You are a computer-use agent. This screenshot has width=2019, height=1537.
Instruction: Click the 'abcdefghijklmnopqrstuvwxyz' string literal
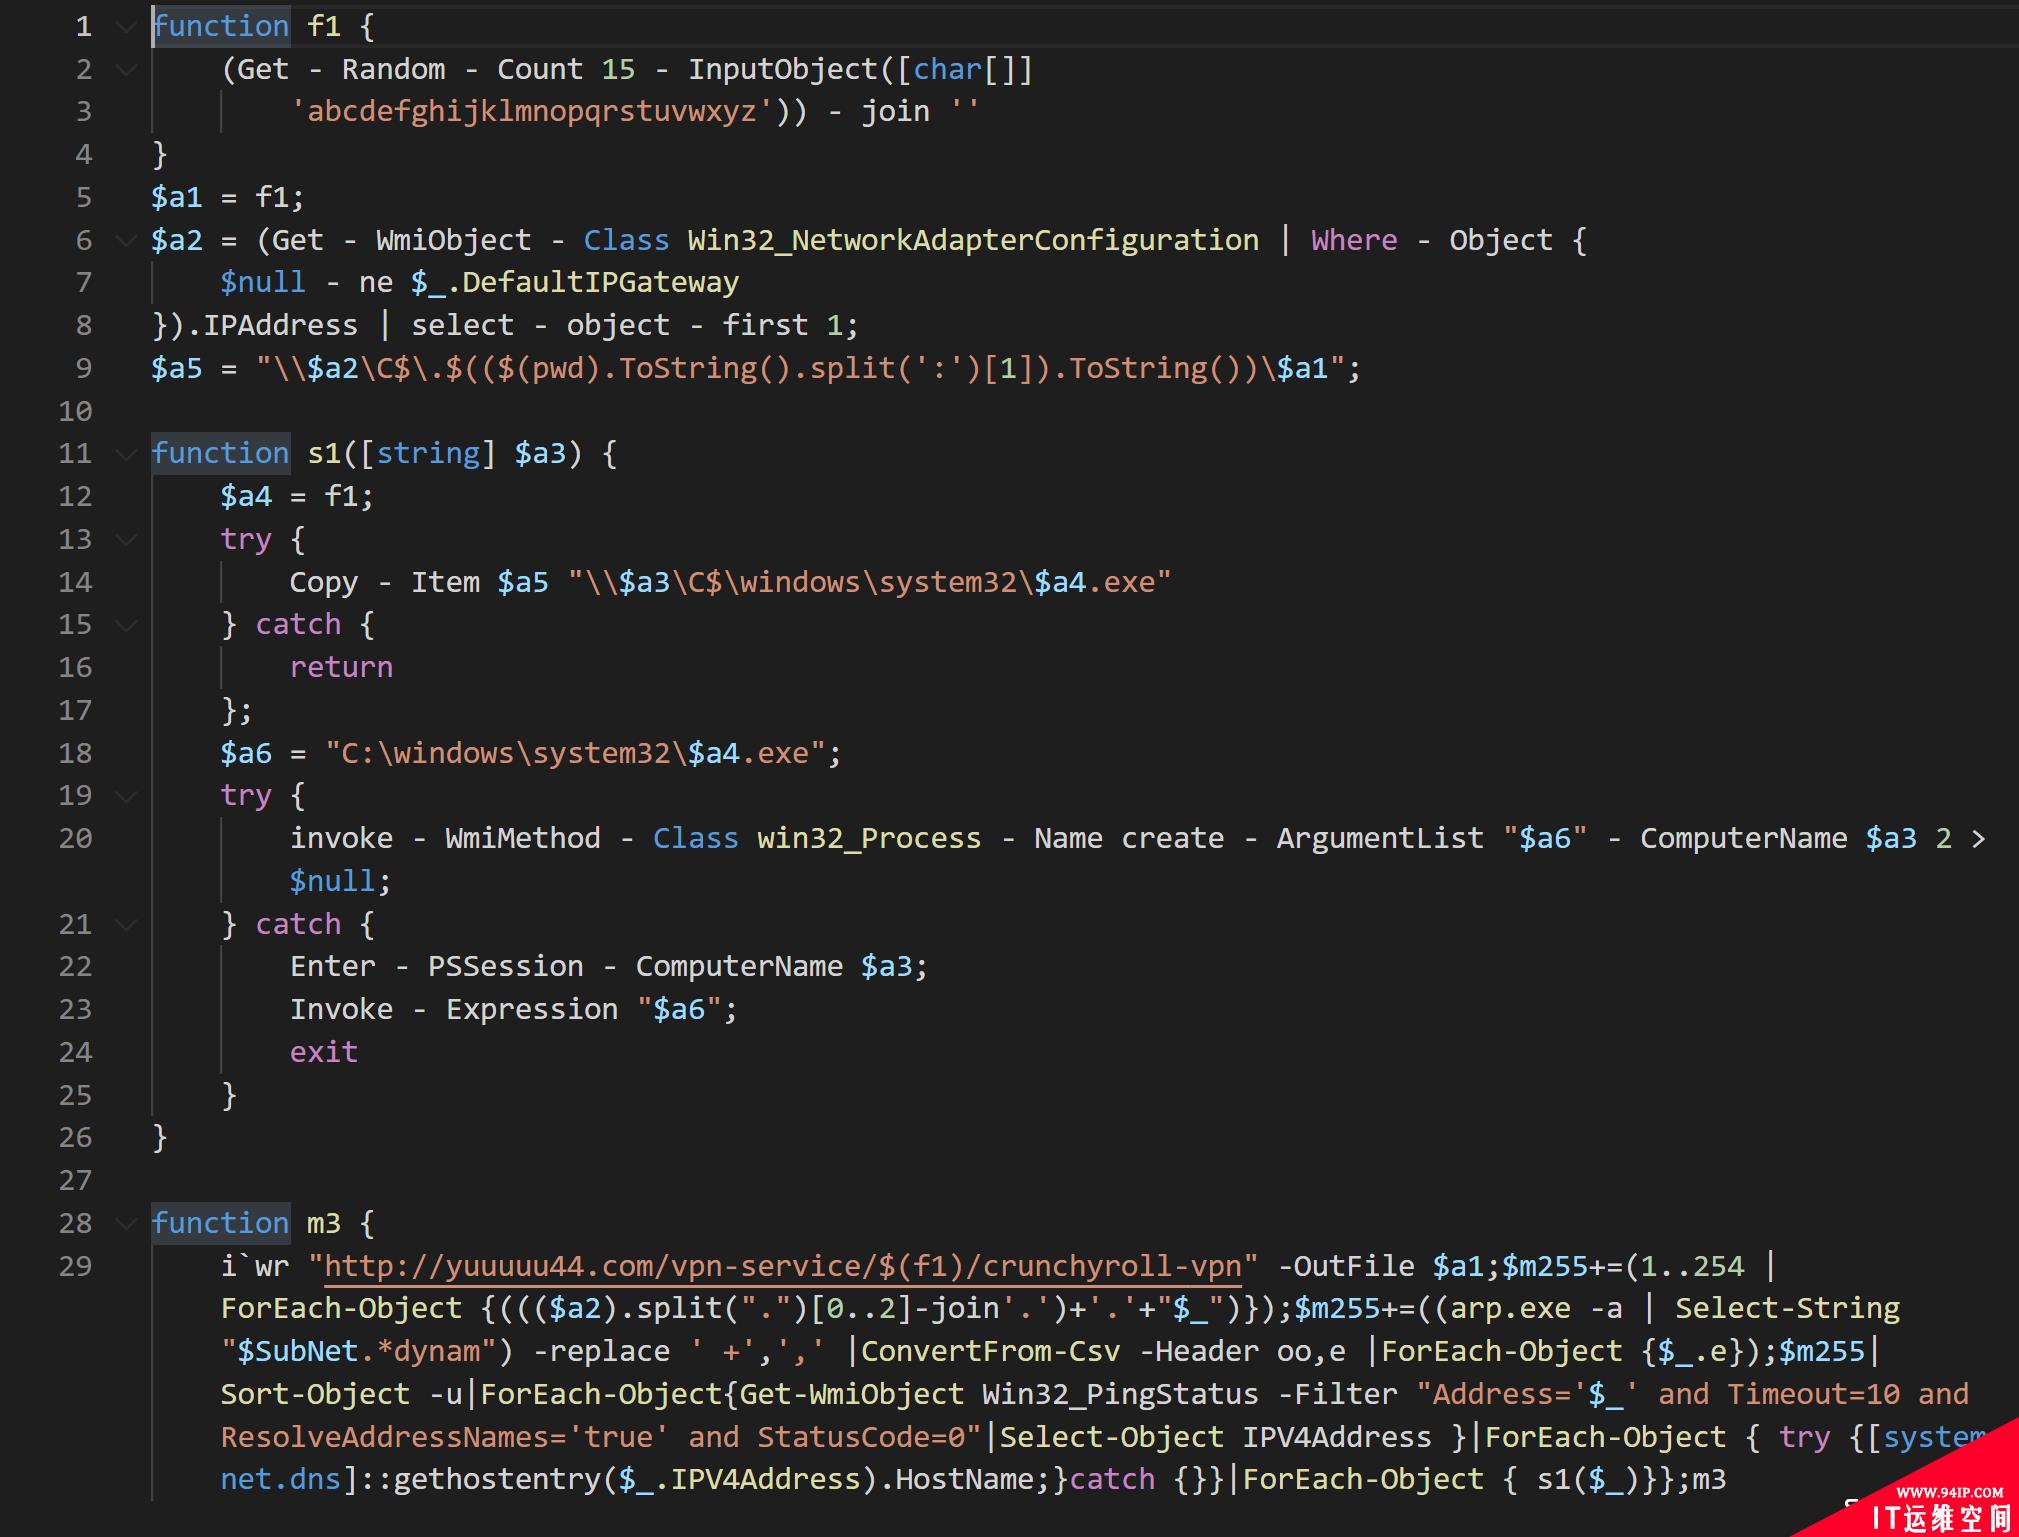[x=532, y=112]
